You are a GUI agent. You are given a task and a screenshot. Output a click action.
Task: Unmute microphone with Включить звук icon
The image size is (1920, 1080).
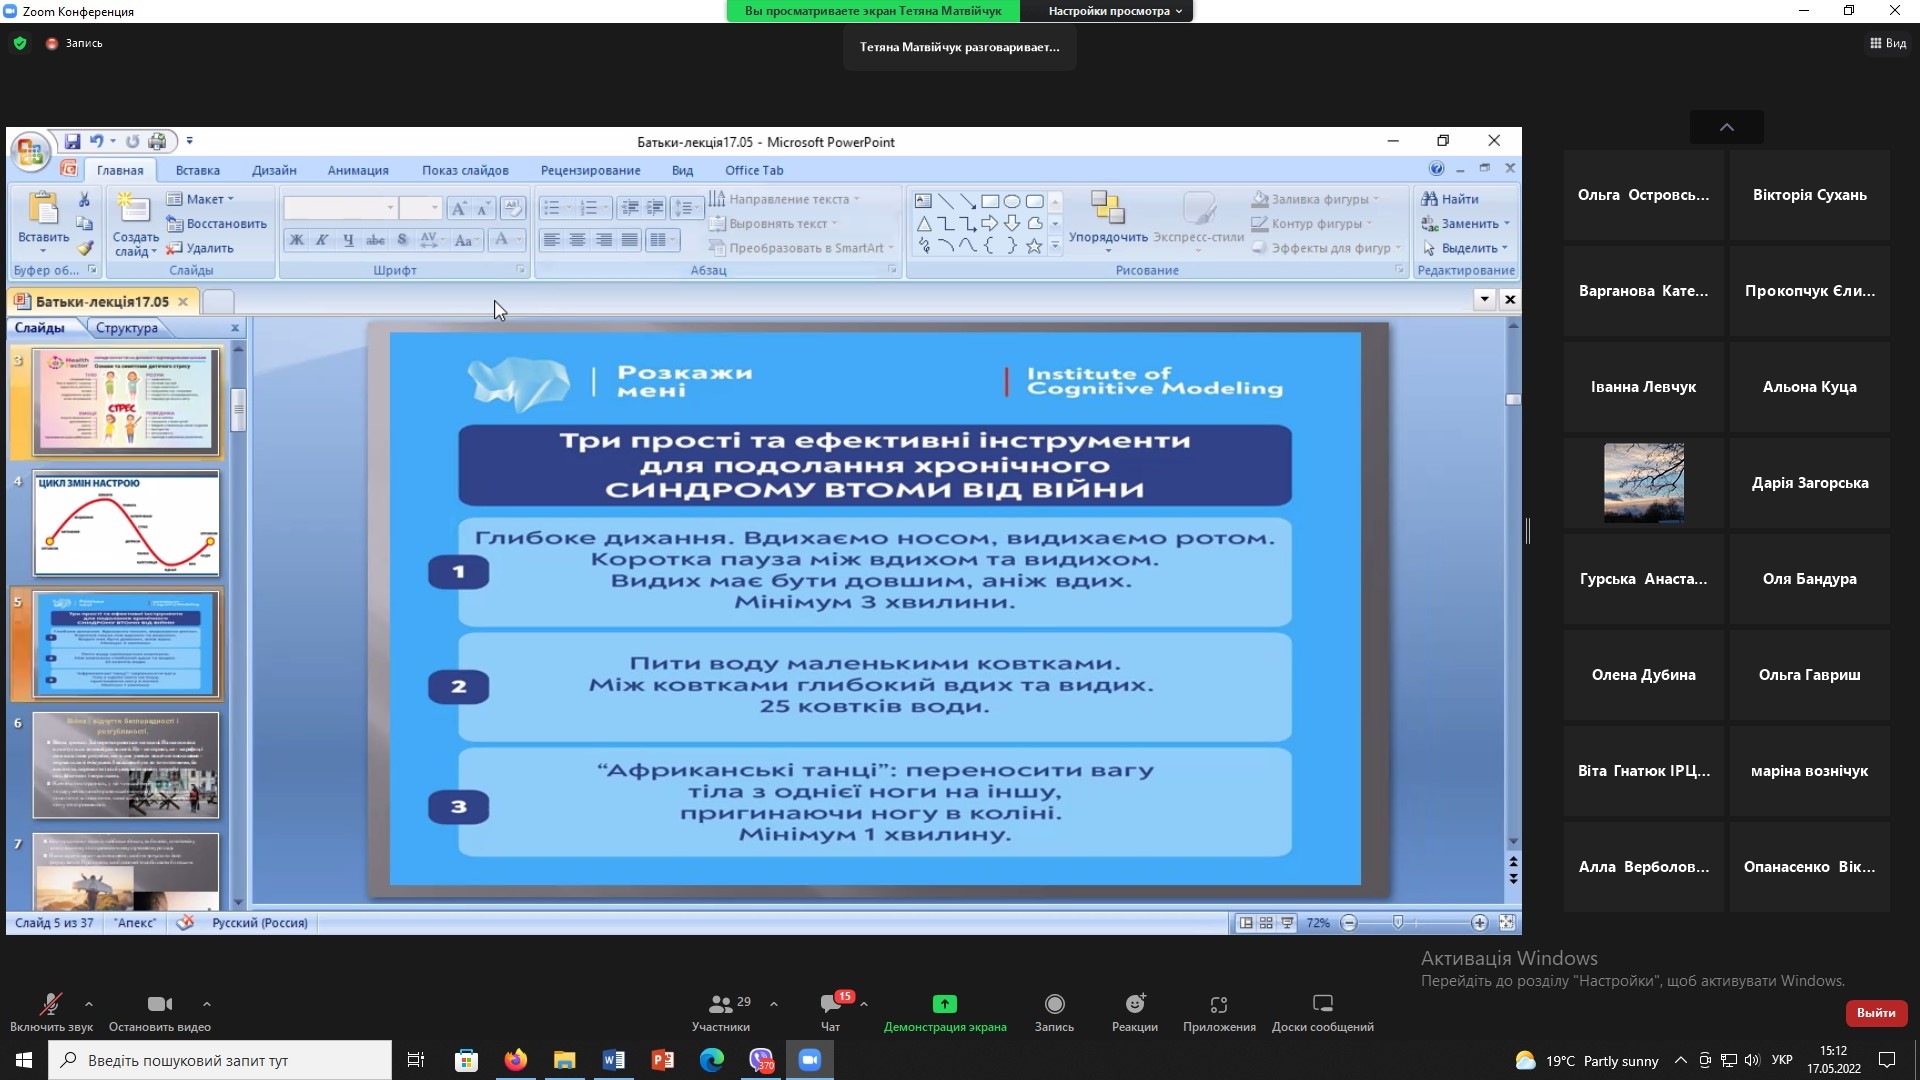coord(50,1004)
